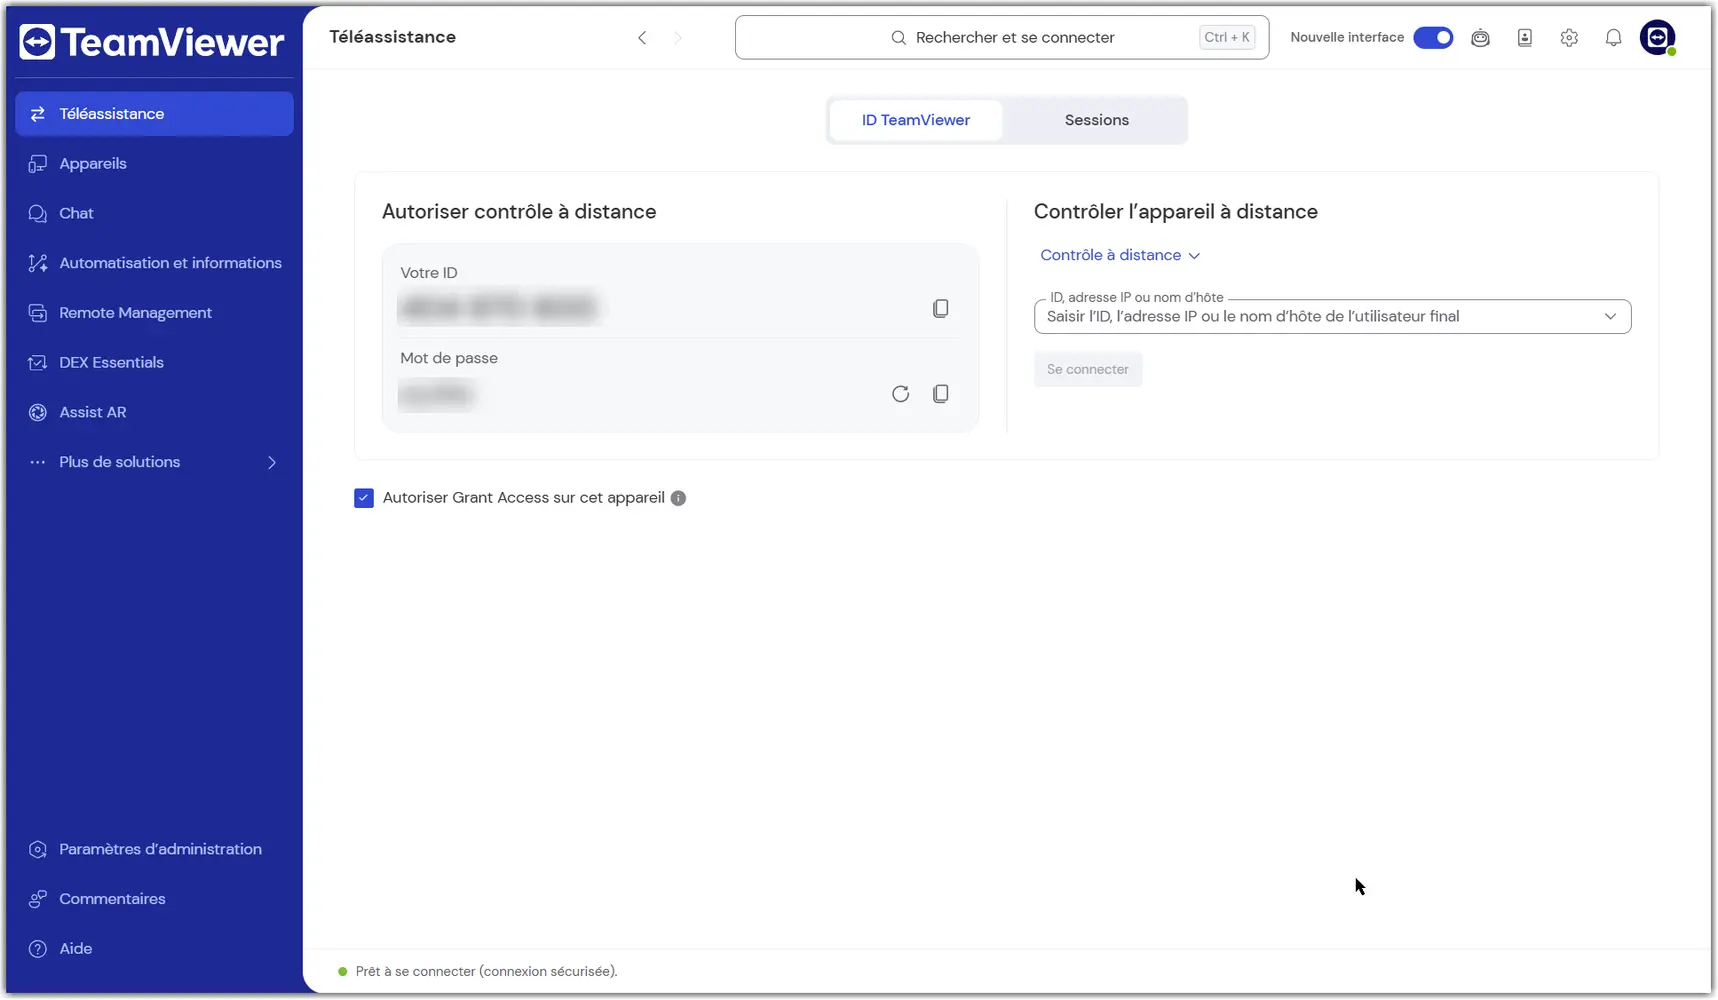Toggle the Nouvelle interface switch
This screenshot has width=1718, height=1000.
click(1433, 38)
